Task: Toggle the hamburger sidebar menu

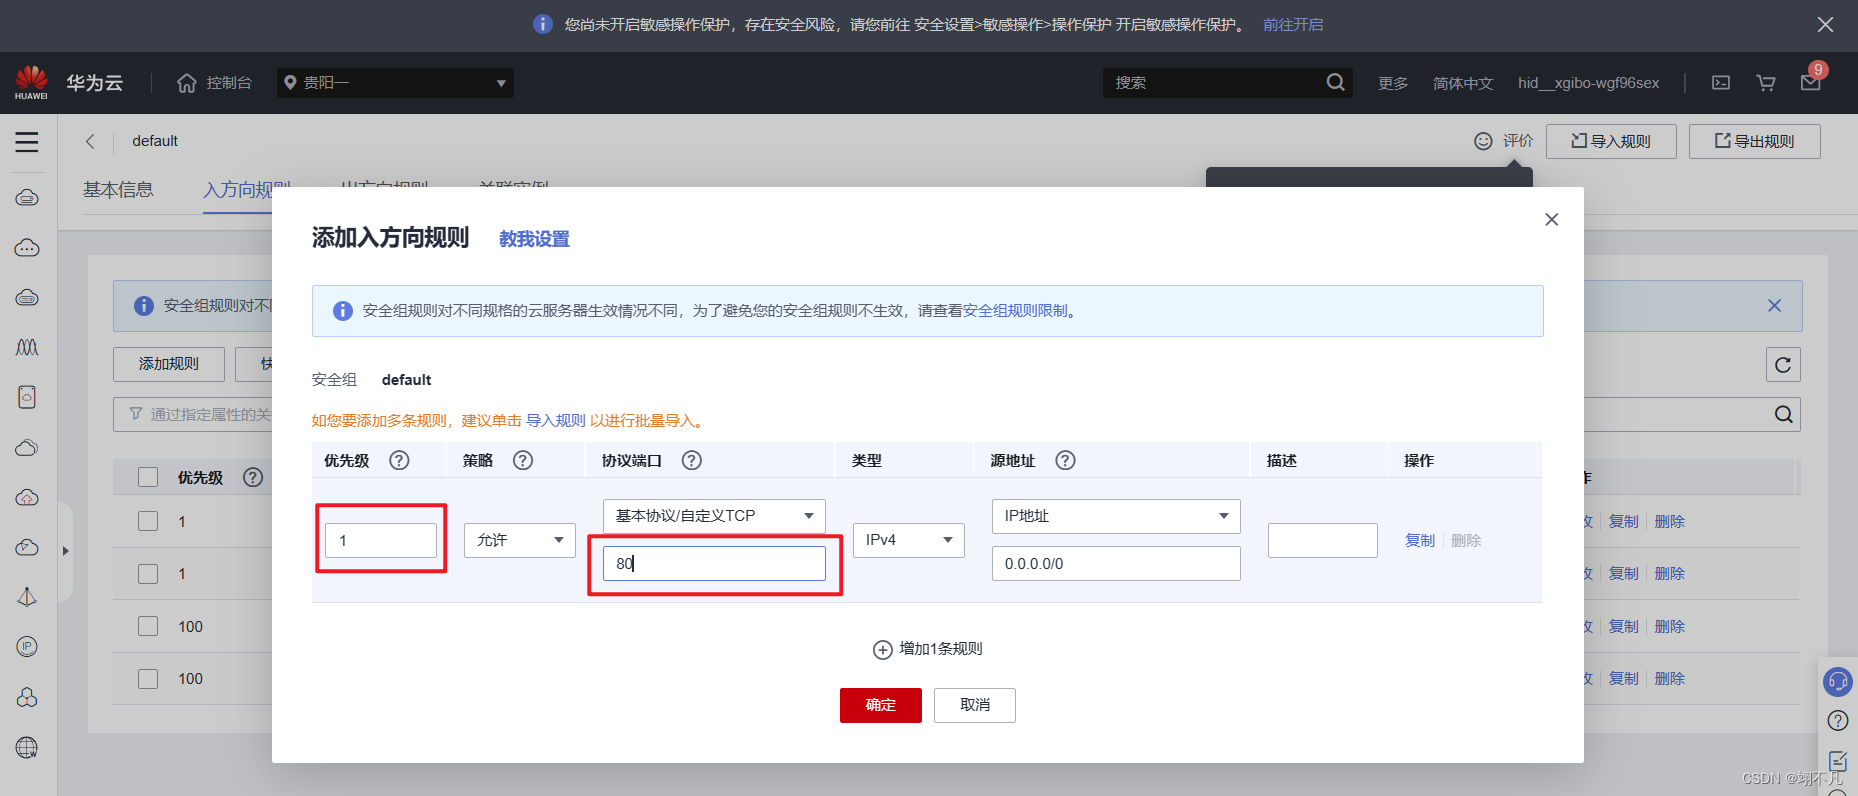Action: (27, 142)
